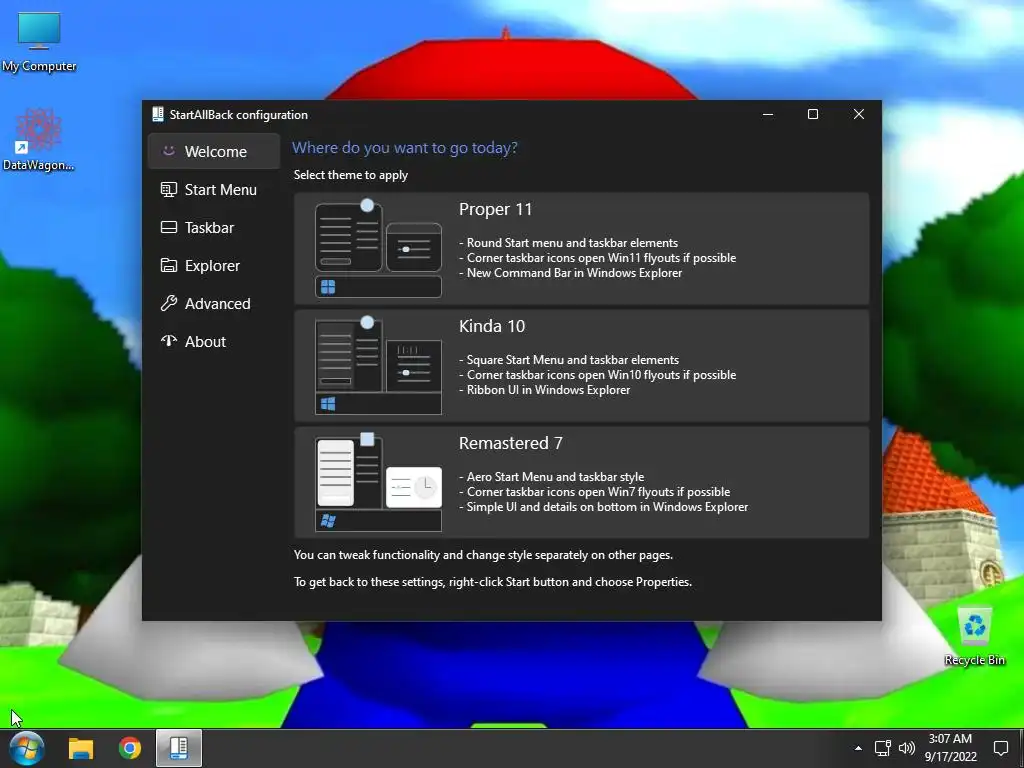Open the Taskbar settings page
This screenshot has width=1024, height=768.
click(x=214, y=227)
